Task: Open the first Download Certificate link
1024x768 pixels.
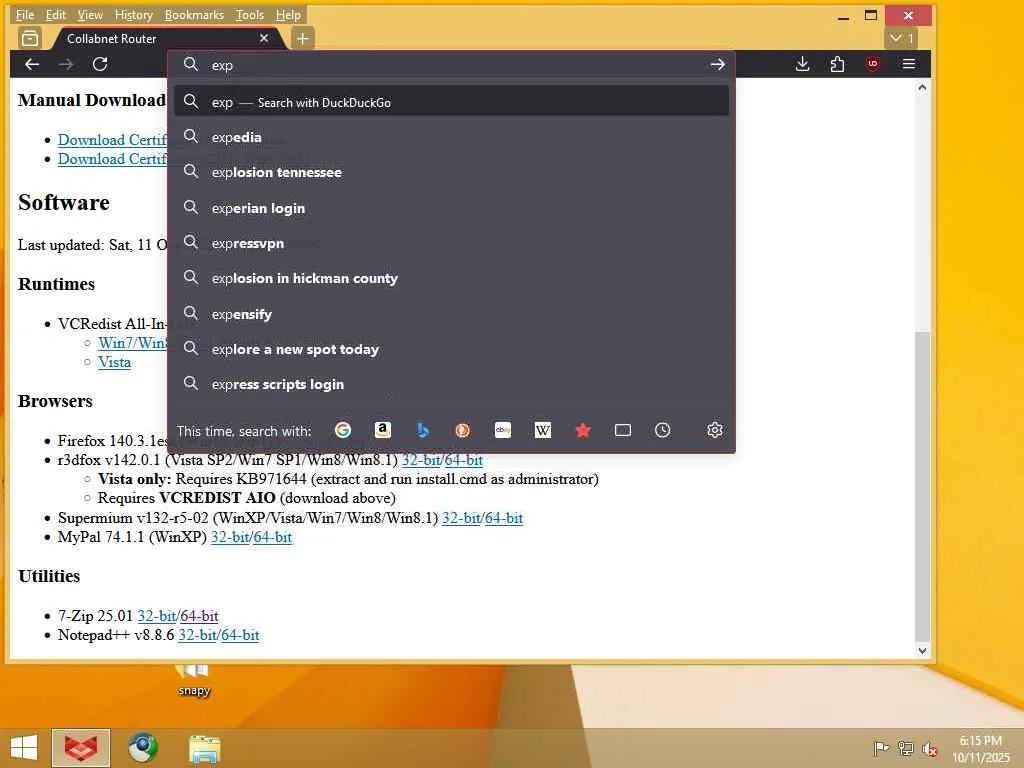Action: (112, 140)
